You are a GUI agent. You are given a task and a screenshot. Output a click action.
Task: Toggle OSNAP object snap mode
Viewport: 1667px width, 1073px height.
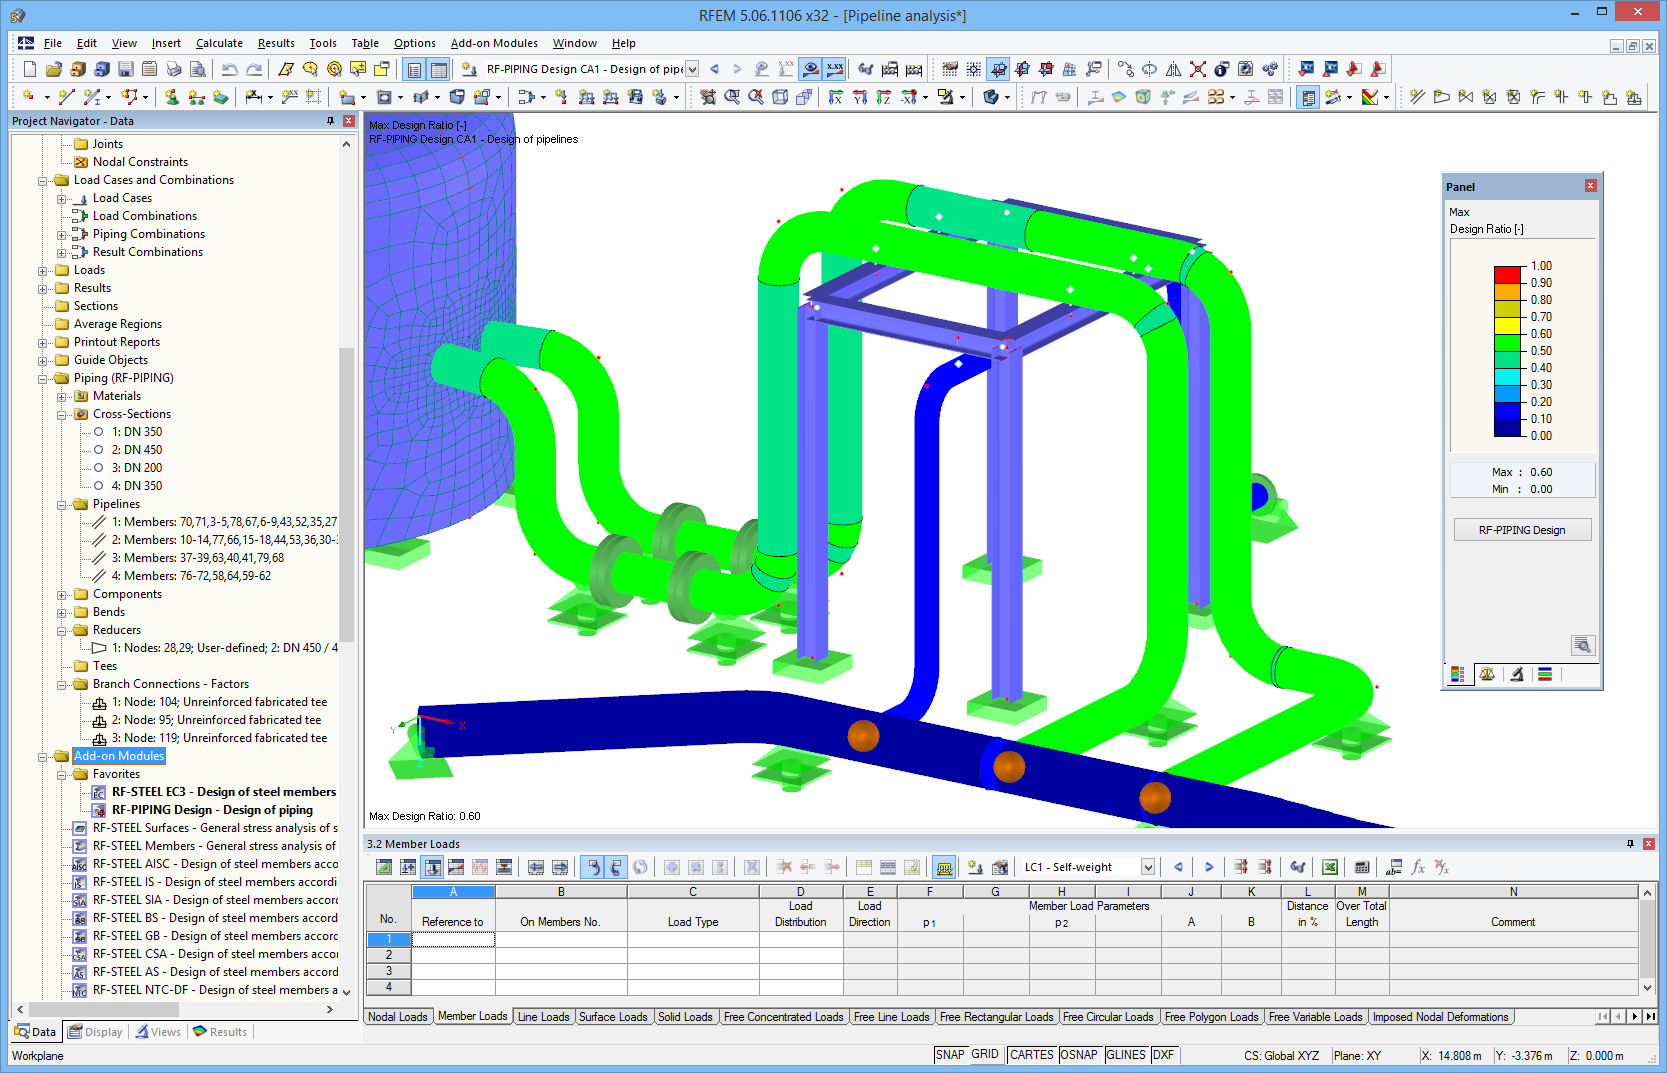[1080, 1054]
